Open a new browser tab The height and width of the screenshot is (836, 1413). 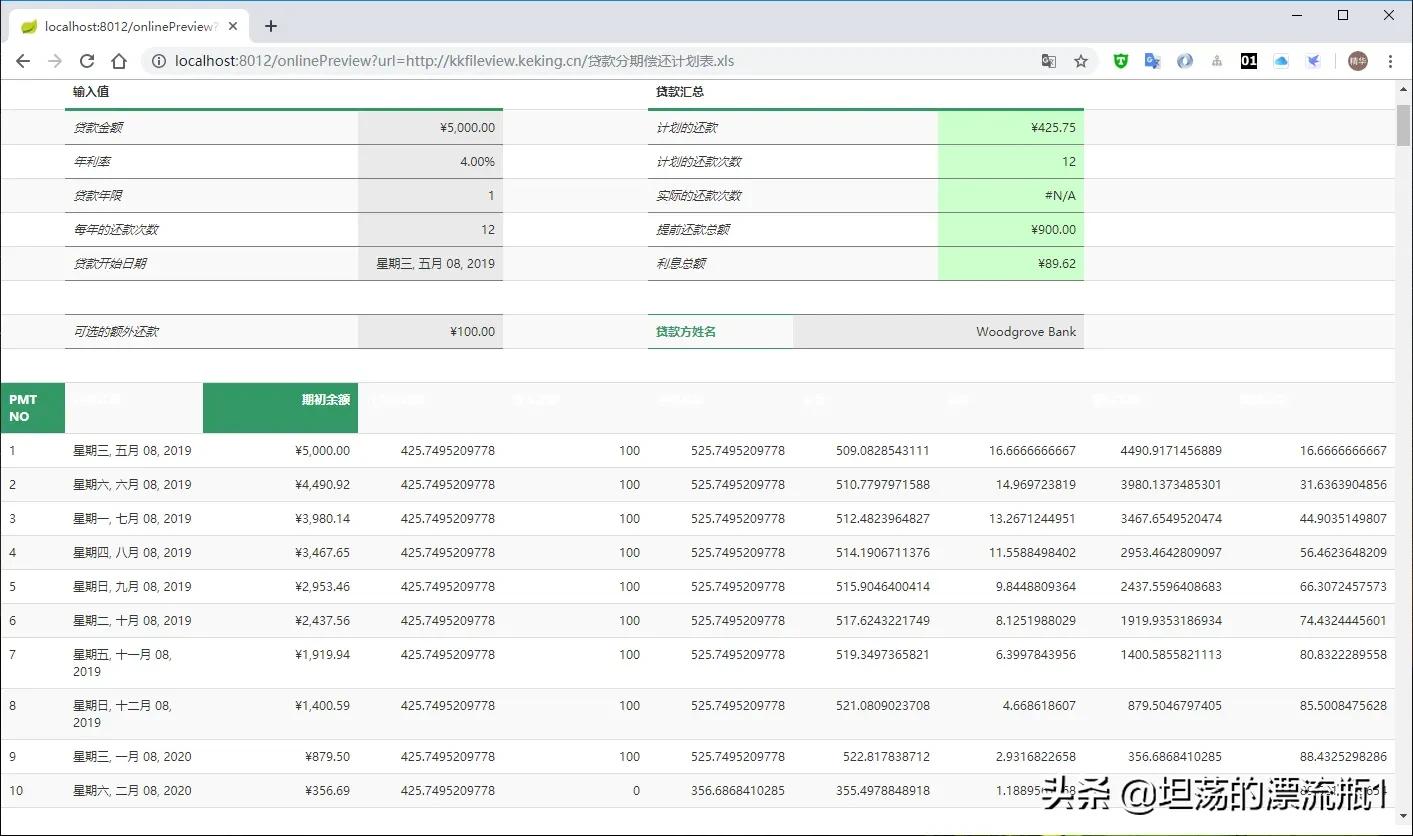(270, 26)
